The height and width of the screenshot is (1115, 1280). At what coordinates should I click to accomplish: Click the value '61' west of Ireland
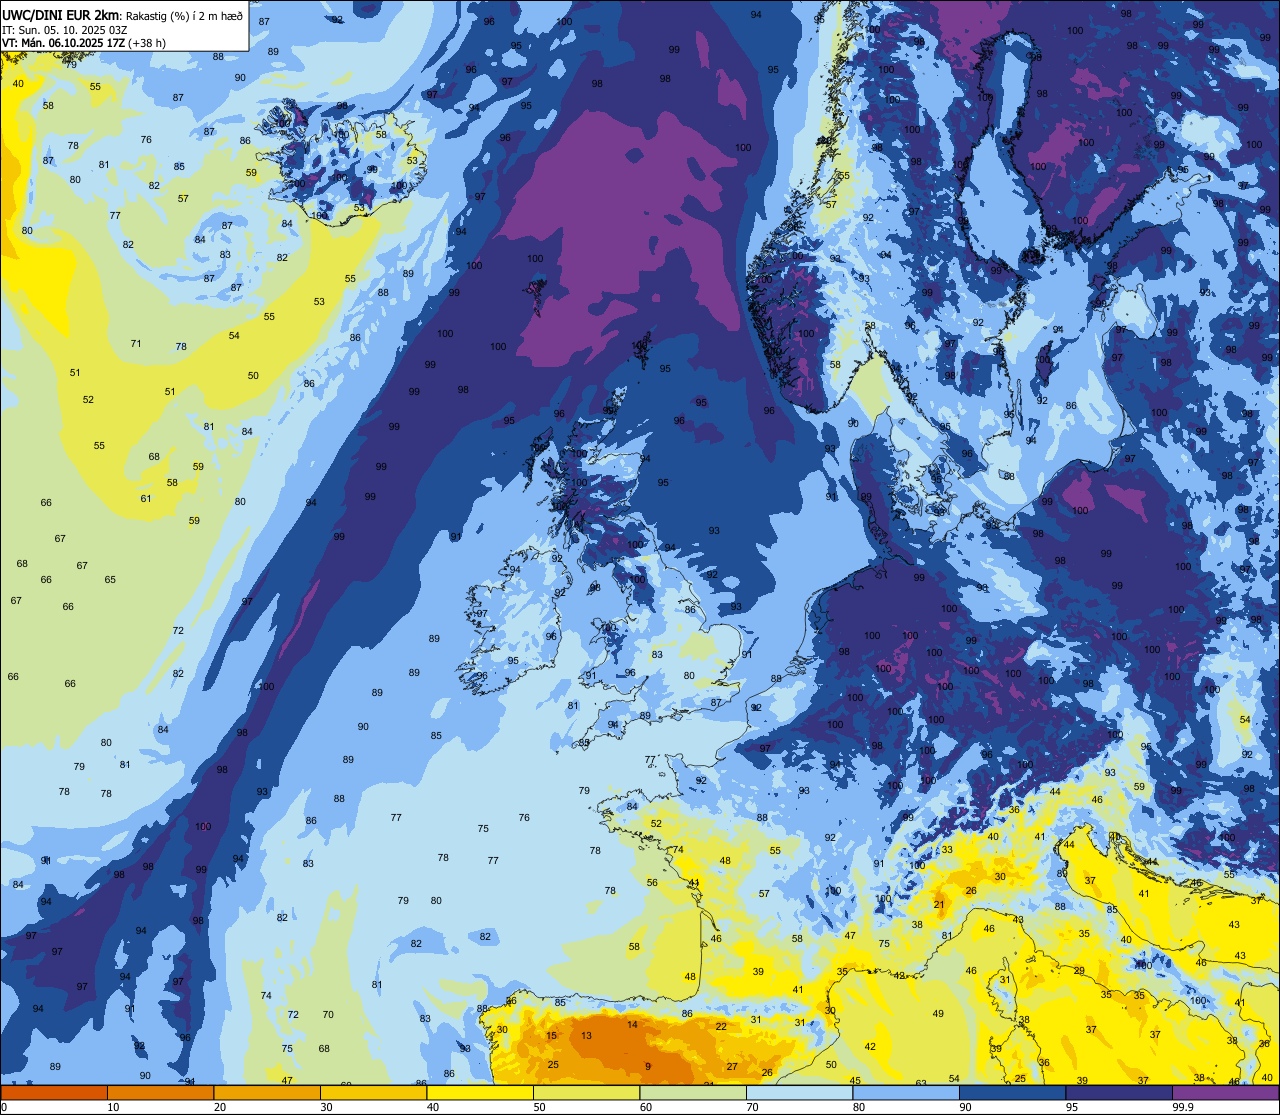146,498
